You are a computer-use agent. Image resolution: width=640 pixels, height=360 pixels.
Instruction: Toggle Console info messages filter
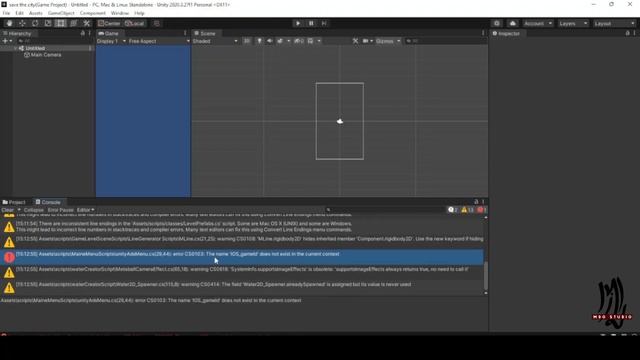(x=453, y=210)
